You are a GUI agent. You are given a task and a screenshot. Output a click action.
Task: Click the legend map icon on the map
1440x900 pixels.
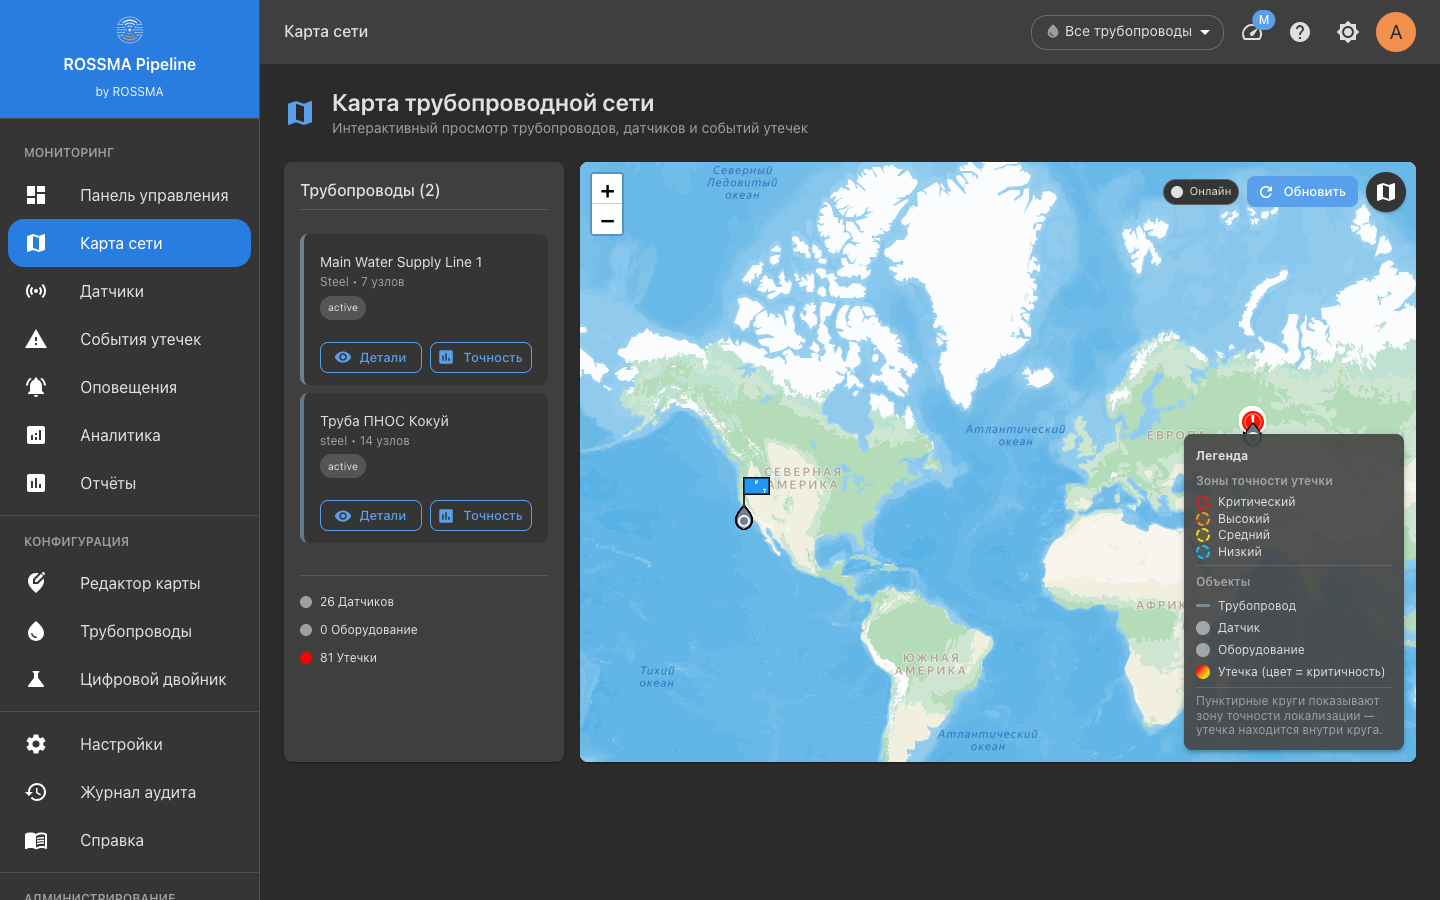(1385, 191)
